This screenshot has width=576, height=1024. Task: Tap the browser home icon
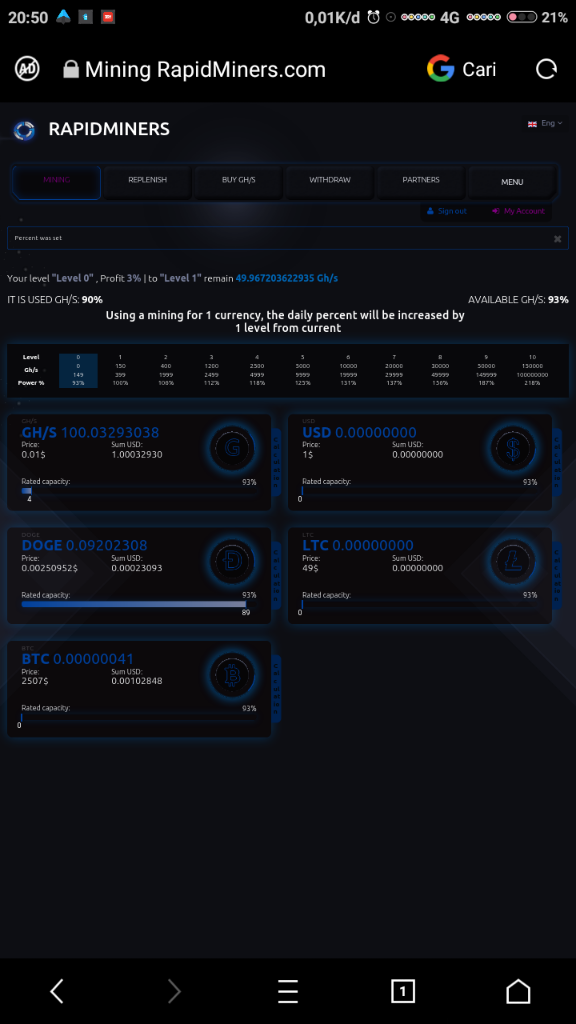click(518, 991)
